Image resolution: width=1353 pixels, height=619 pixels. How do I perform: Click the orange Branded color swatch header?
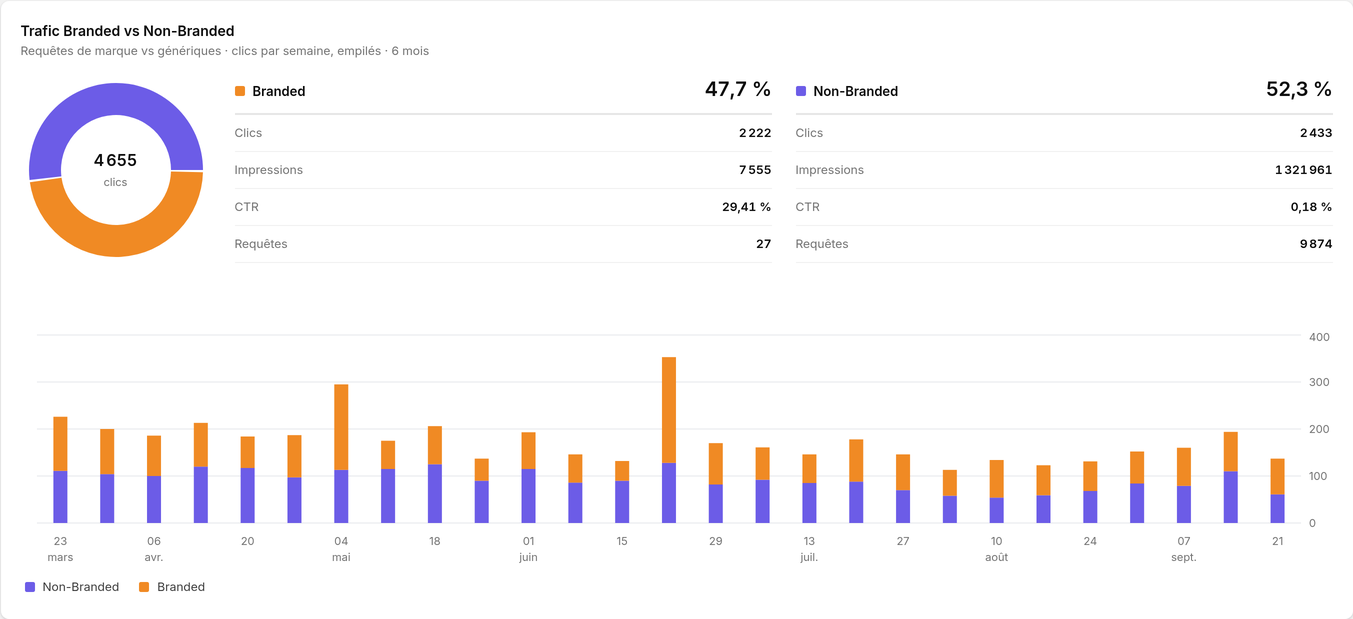(x=240, y=91)
